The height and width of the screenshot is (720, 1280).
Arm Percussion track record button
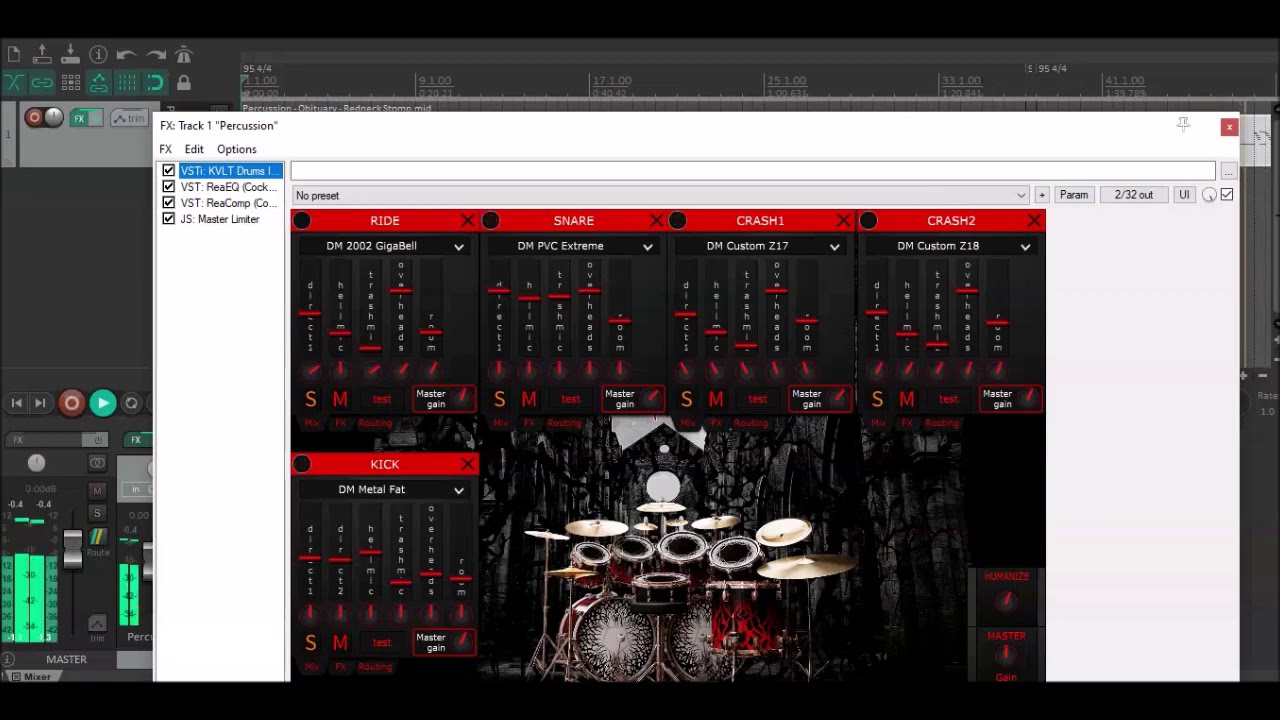tap(33, 118)
